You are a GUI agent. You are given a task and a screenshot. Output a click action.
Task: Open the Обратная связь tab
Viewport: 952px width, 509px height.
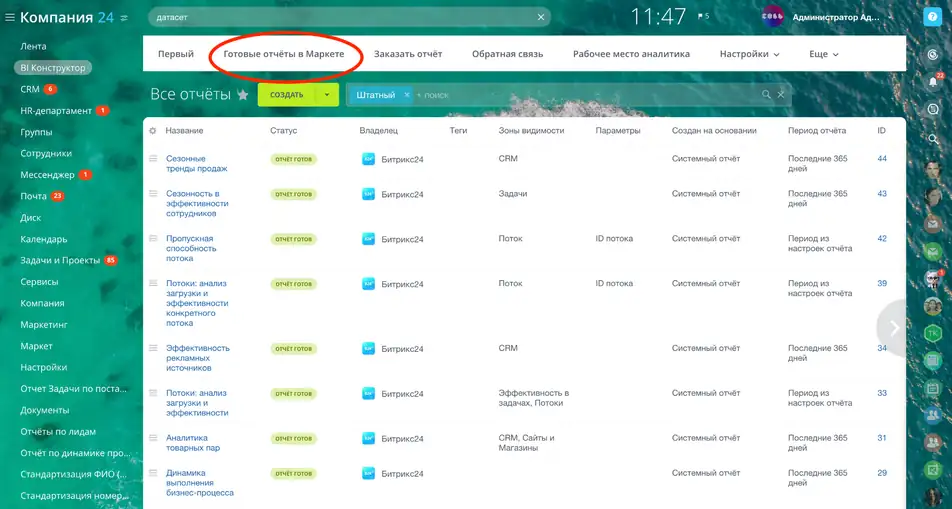click(508, 54)
